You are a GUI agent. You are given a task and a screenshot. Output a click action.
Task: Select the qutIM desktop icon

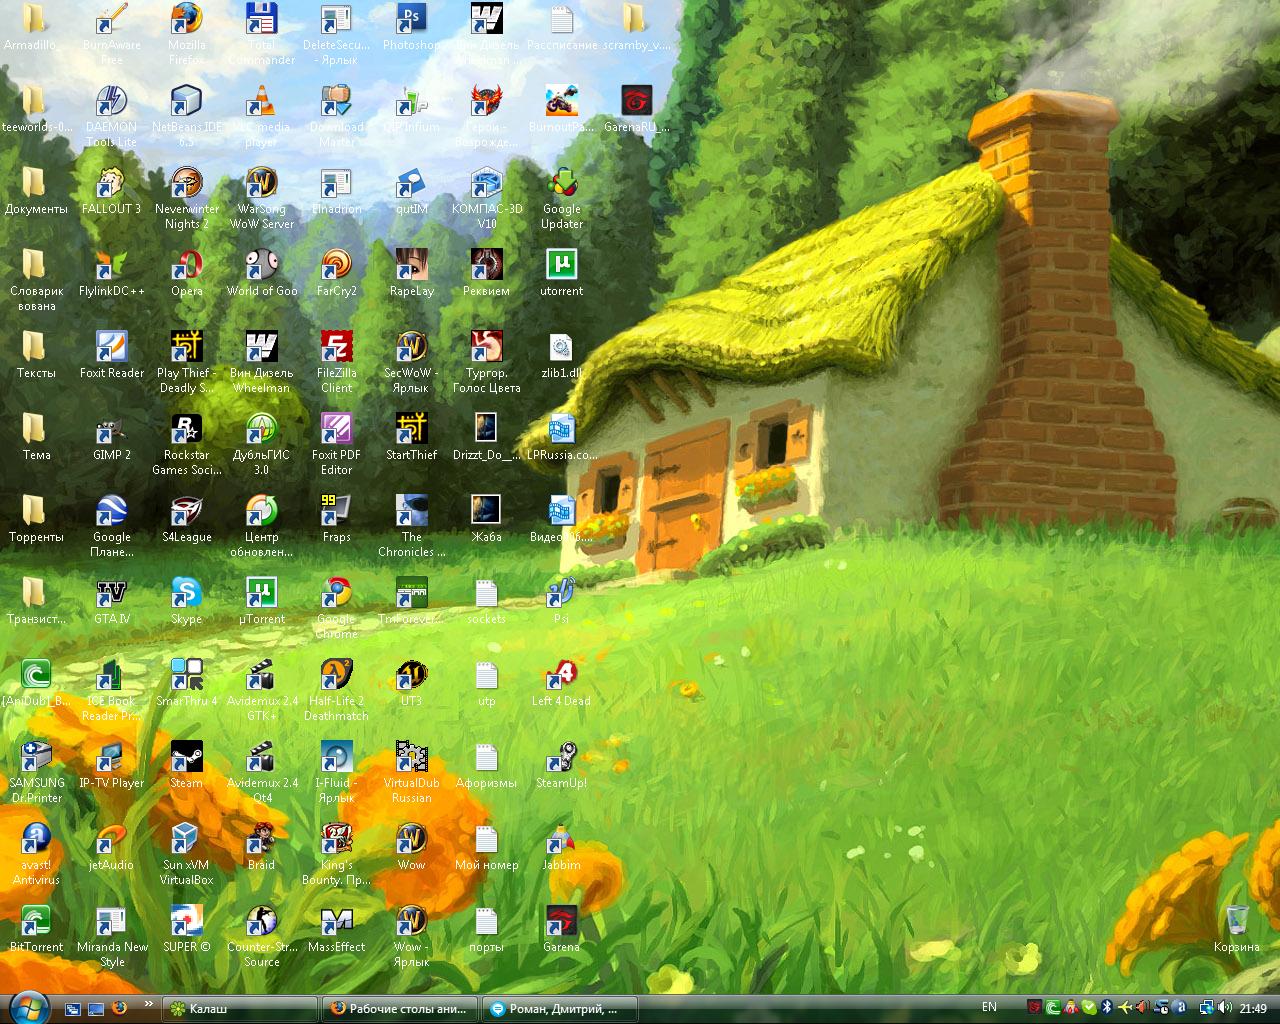tap(411, 191)
